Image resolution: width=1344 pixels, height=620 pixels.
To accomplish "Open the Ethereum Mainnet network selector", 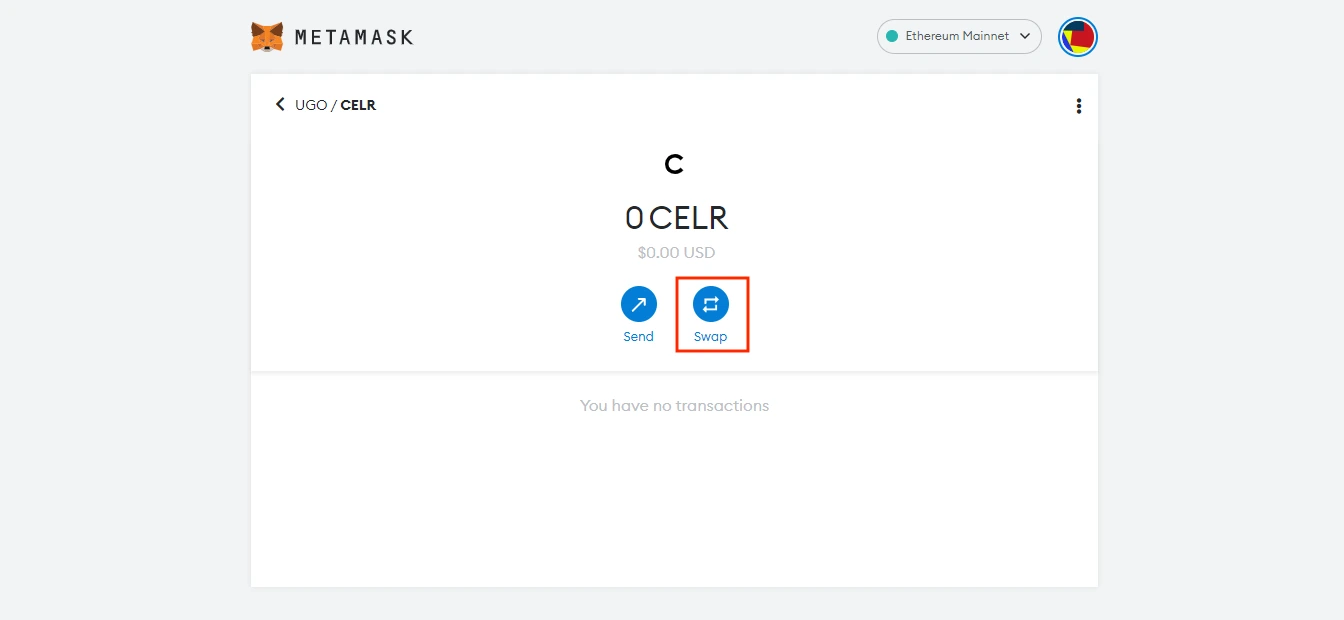I will (x=959, y=36).
